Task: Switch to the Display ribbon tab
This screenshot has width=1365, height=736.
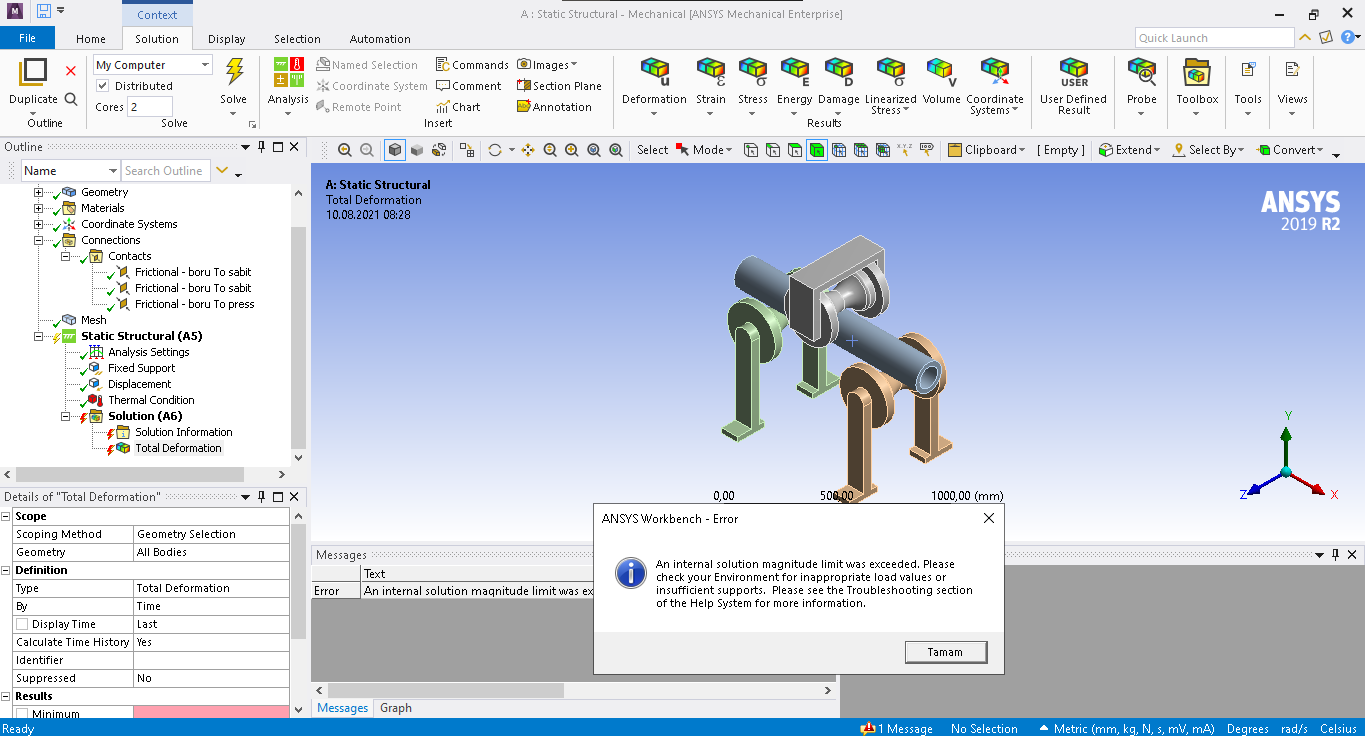Action: [227, 39]
